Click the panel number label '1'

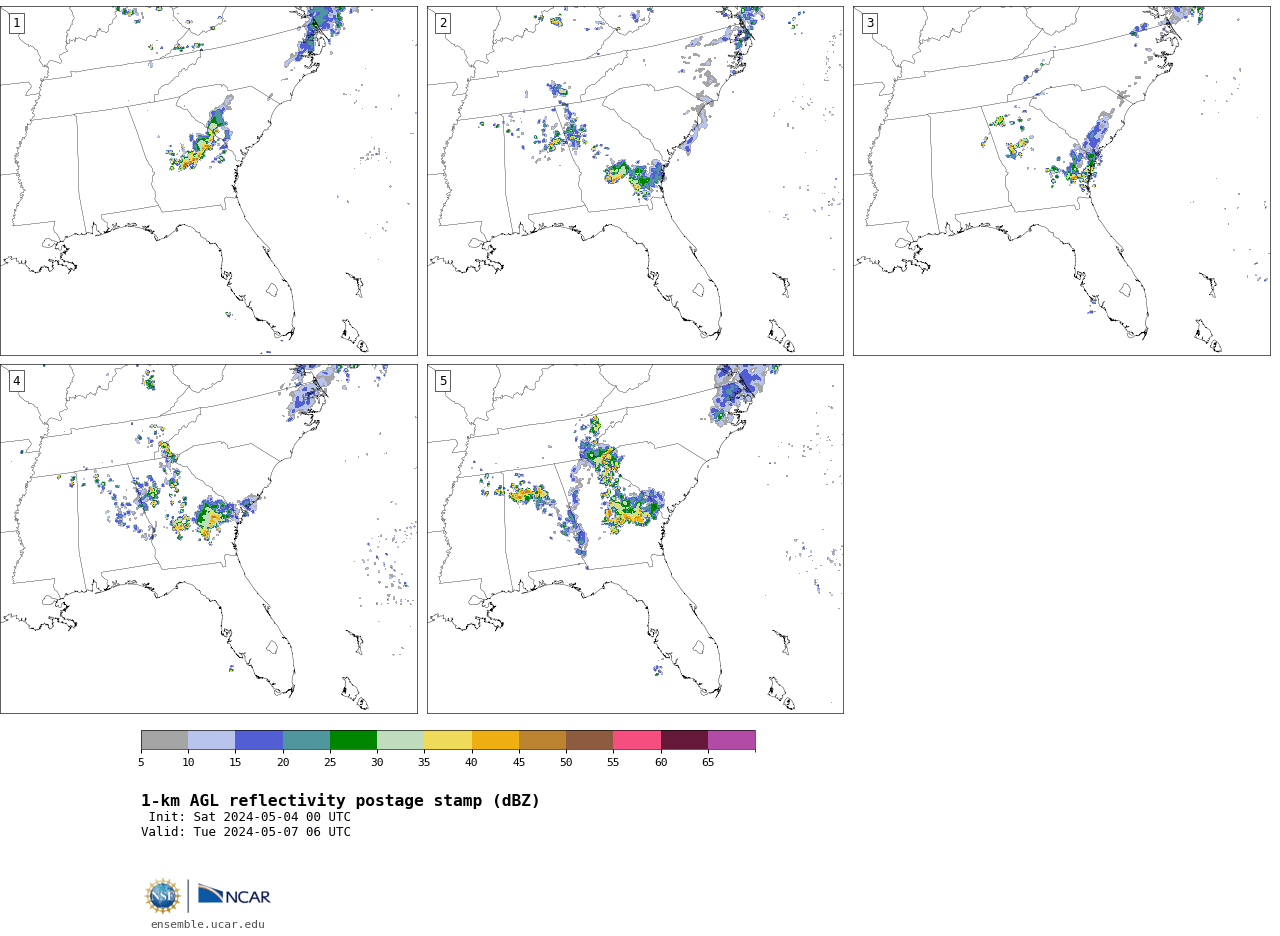coord(16,23)
